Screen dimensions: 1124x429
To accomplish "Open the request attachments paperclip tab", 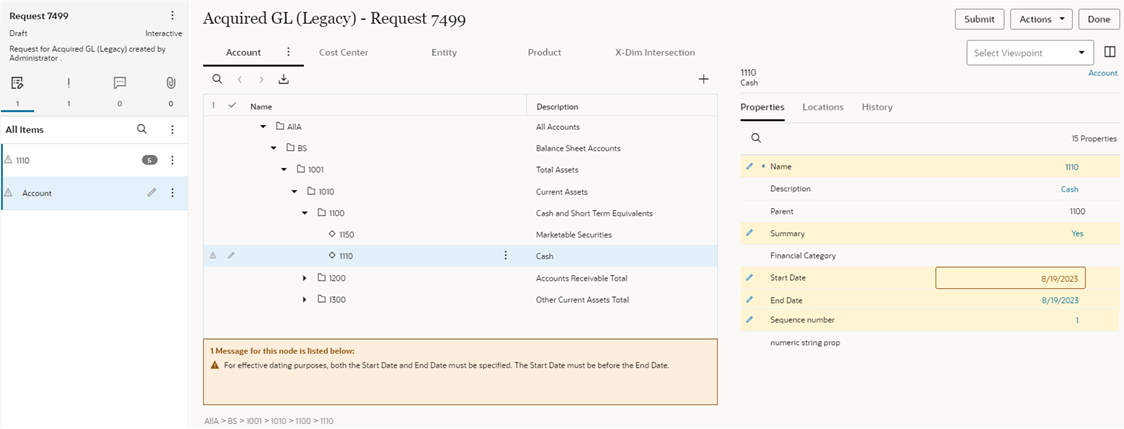I will click(x=171, y=83).
